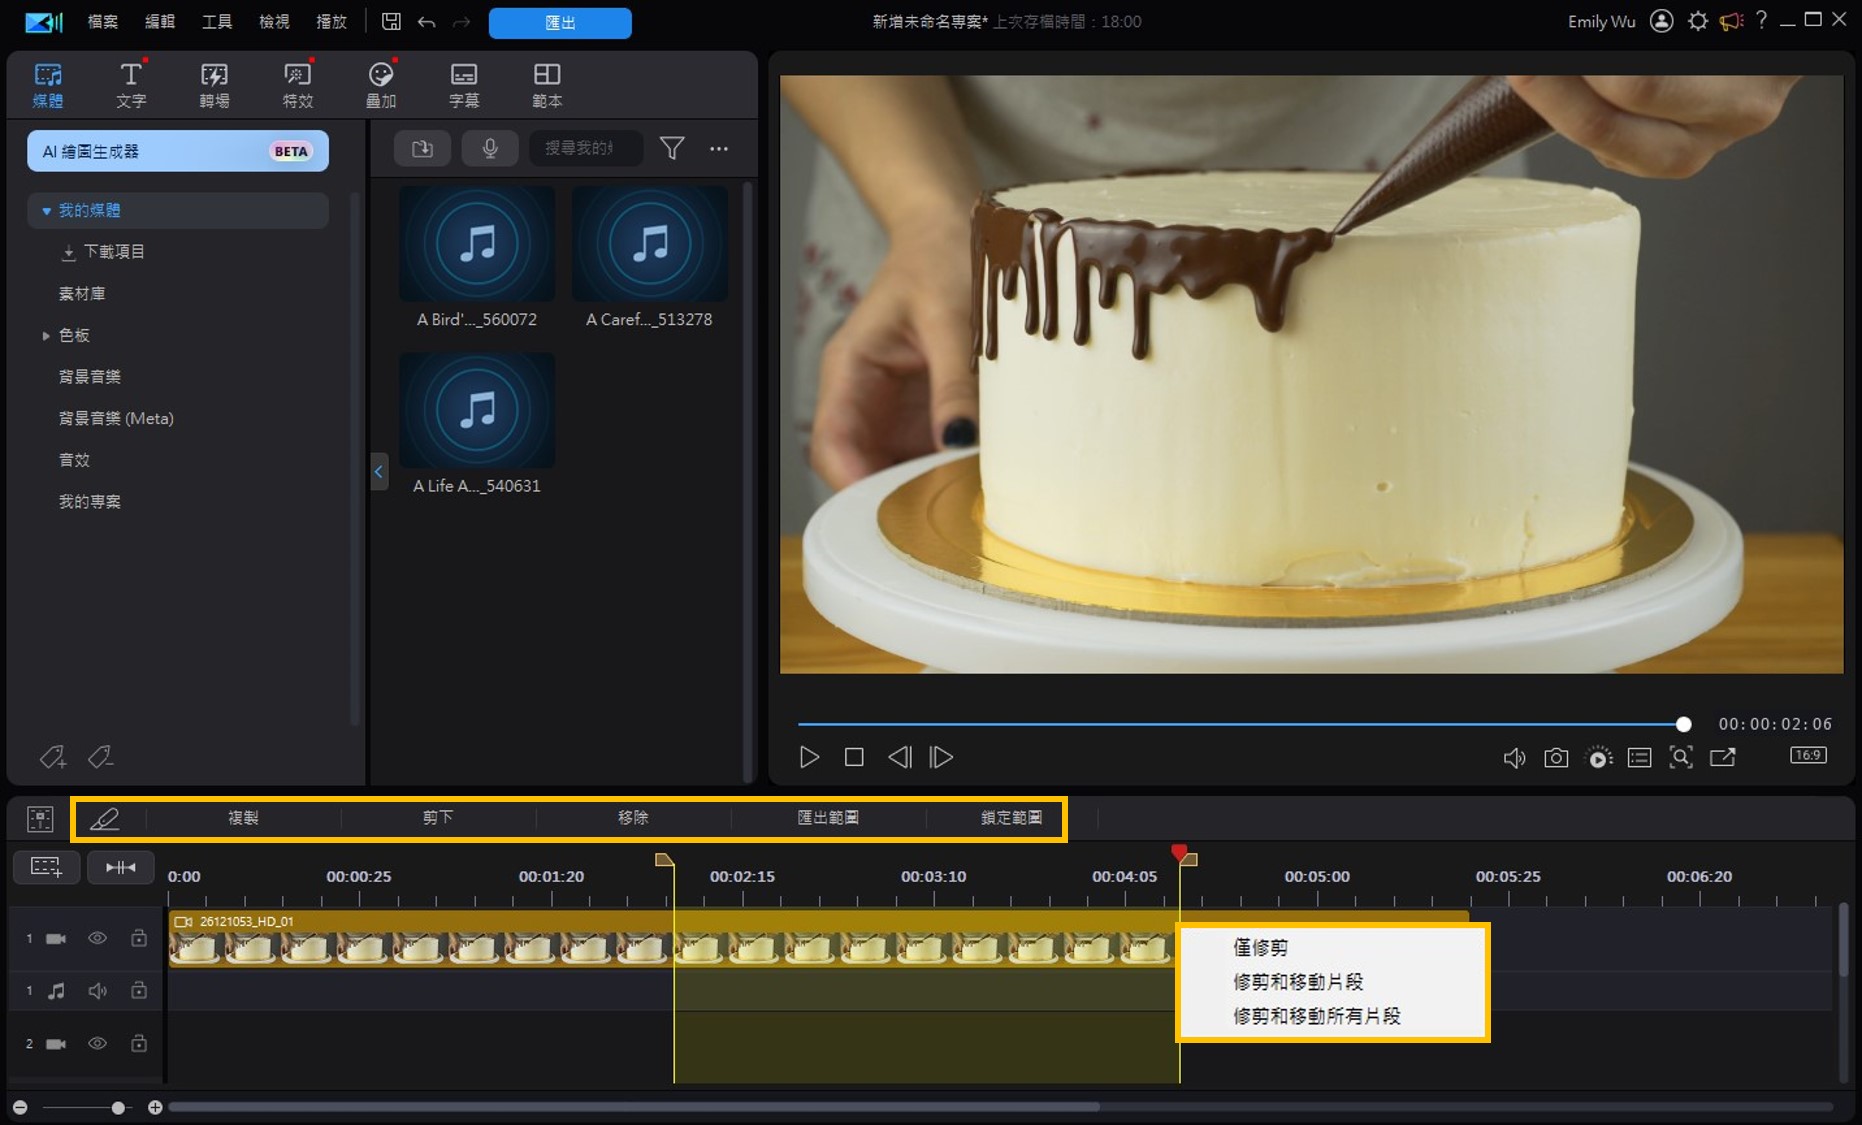Image resolution: width=1862 pixels, height=1125 pixels.
Task: Toggle visibility eye on video track 1
Action: pyautogui.click(x=97, y=938)
